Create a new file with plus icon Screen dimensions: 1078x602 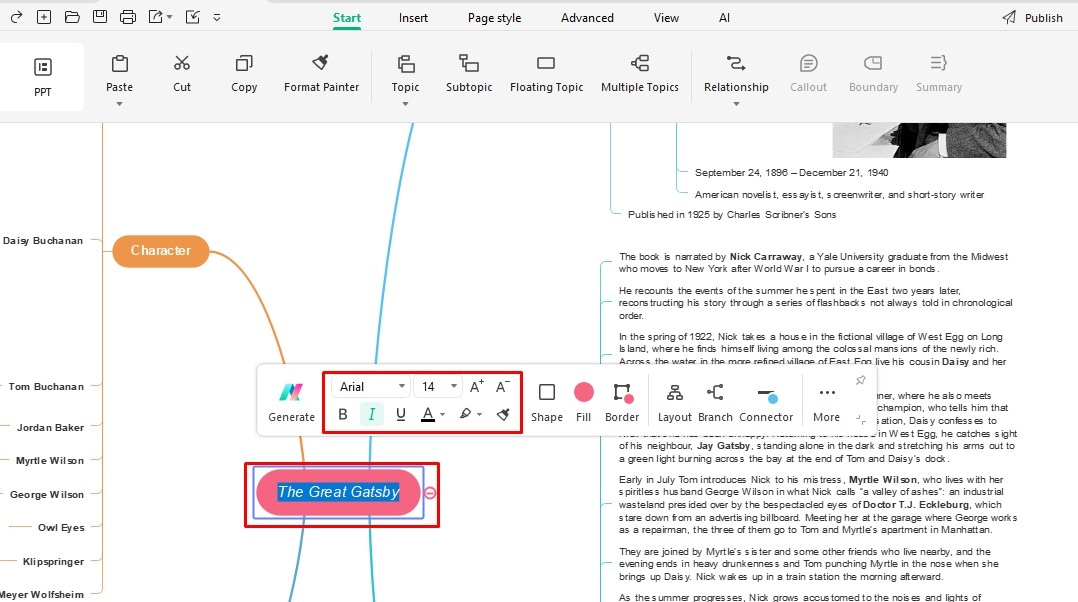coord(44,17)
